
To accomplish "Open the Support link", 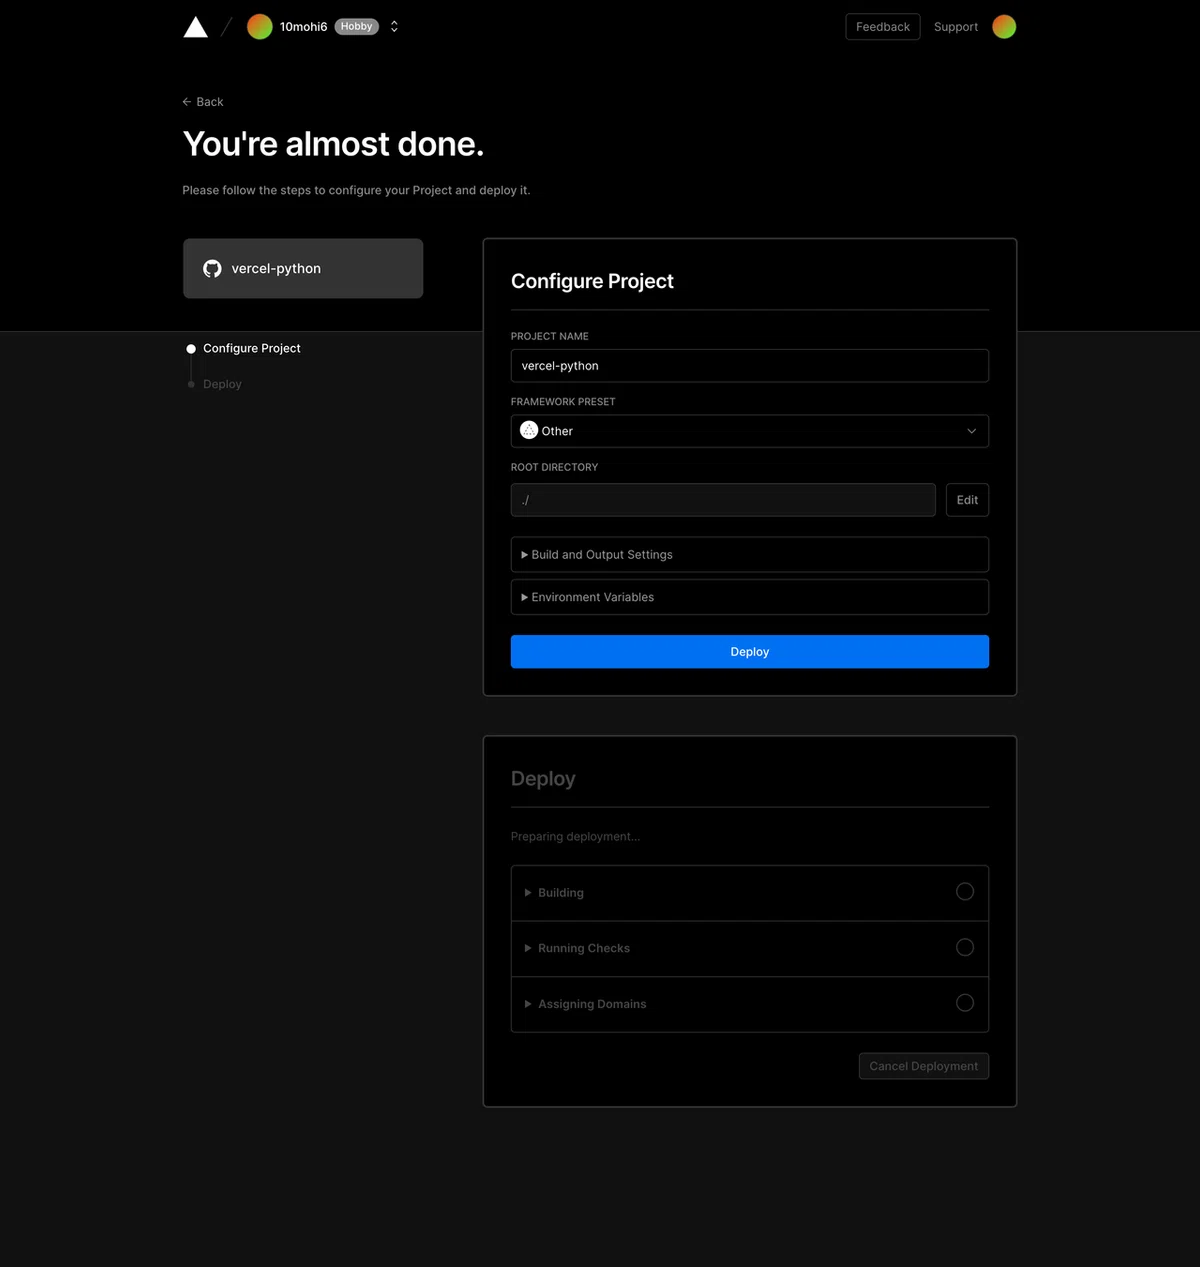I will pyautogui.click(x=956, y=27).
